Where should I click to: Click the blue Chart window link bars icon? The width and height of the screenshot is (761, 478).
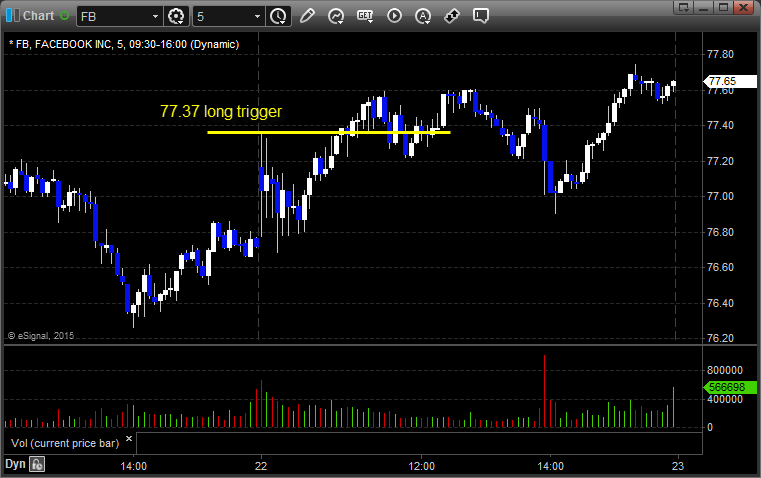point(13,16)
